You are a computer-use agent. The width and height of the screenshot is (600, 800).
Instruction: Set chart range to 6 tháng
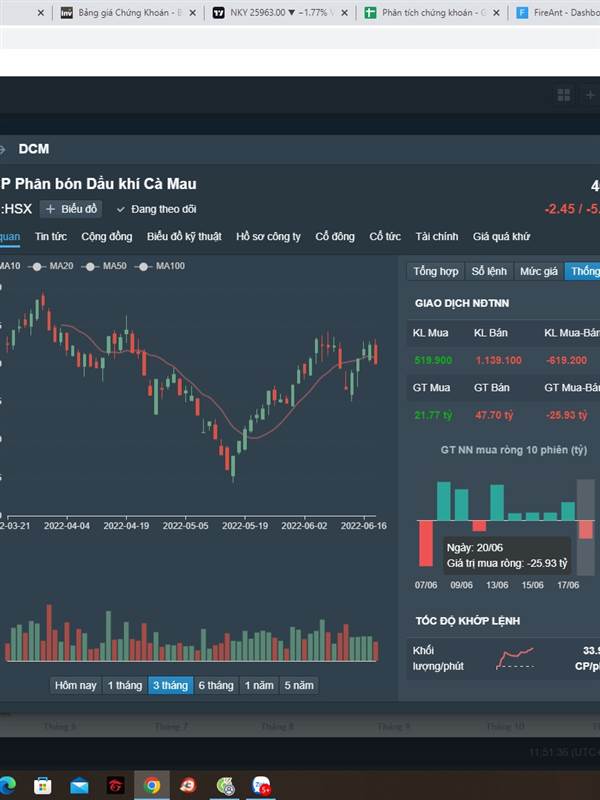pos(216,685)
